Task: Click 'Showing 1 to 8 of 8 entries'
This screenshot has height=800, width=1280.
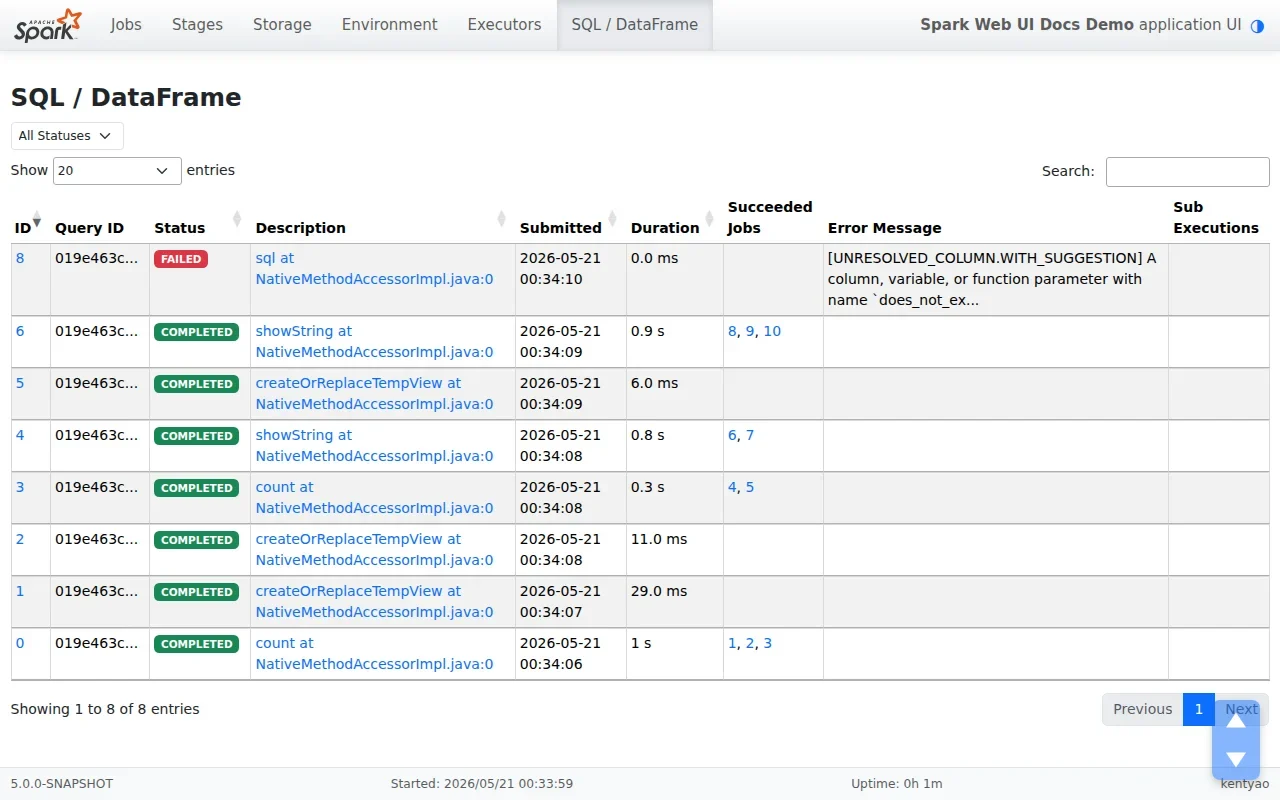Action: pyautogui.click(x=105, y=709)
